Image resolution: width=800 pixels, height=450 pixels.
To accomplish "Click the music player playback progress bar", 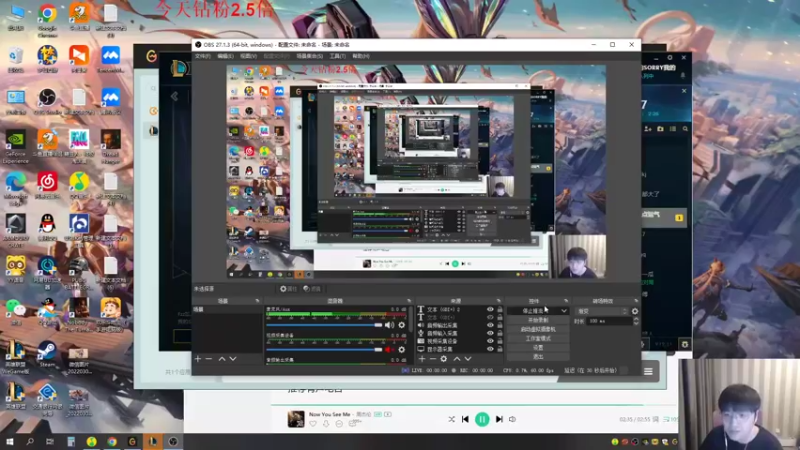I will (x=474, y=405).
